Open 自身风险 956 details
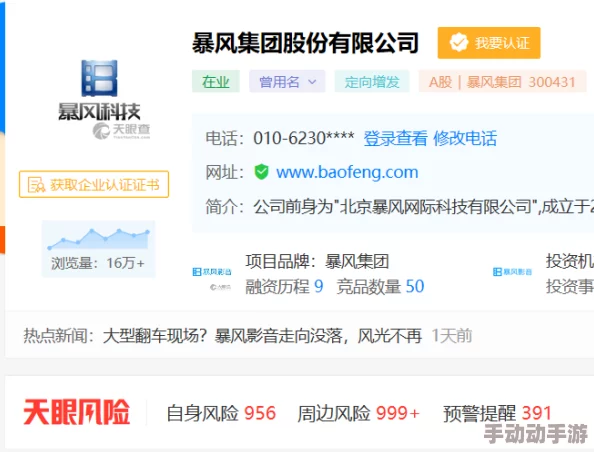This screenshot has width=594, height=452. click(x=221, y=413)
